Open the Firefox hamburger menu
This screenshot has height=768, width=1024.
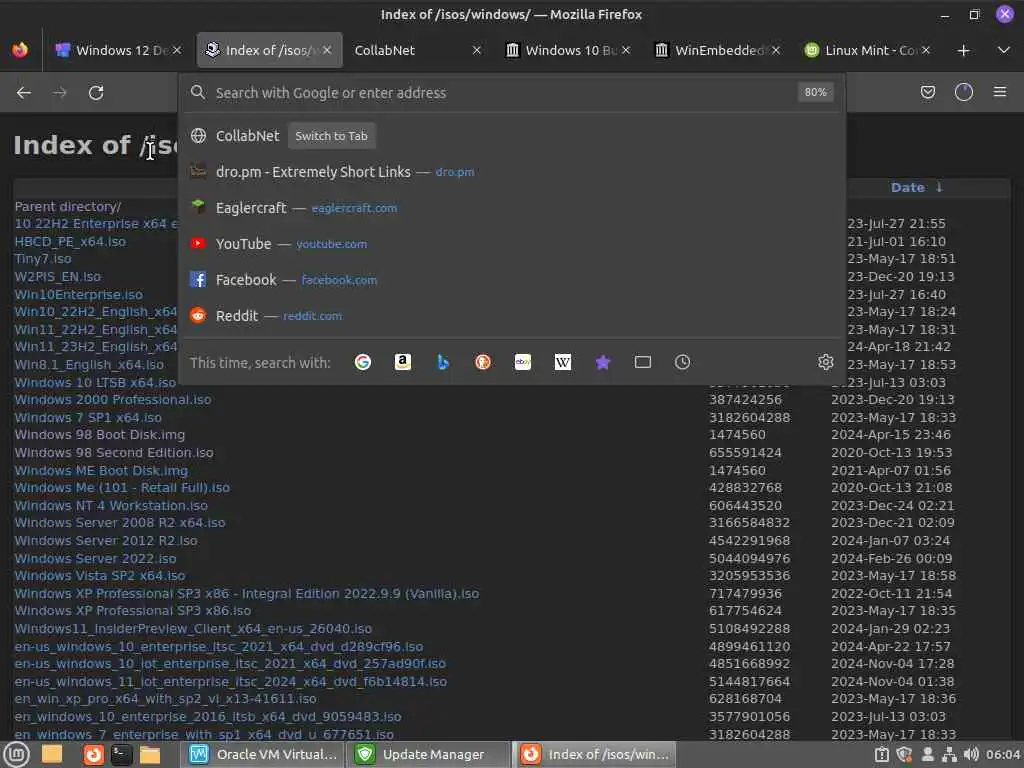[x=1000, y=92]
